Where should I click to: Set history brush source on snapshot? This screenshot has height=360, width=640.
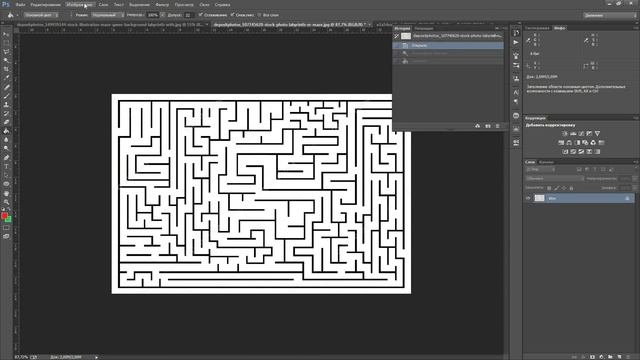396,36
